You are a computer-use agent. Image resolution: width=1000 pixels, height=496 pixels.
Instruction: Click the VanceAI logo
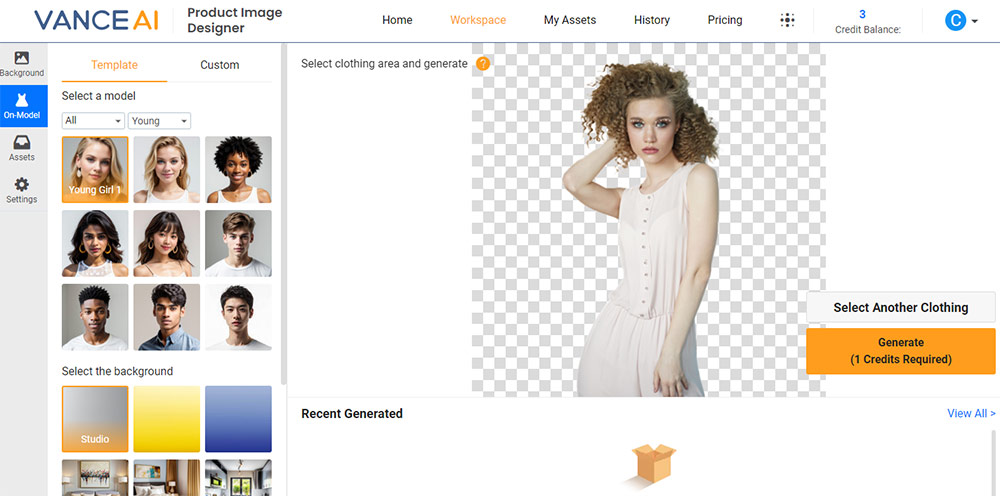point(96,20)
